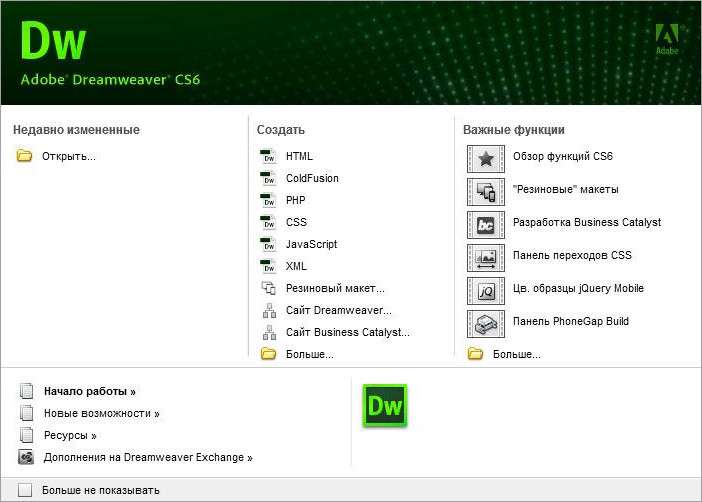Open a file via Открыть... link
The width and height of the screenshot is (702, 502).
point(69,156)
